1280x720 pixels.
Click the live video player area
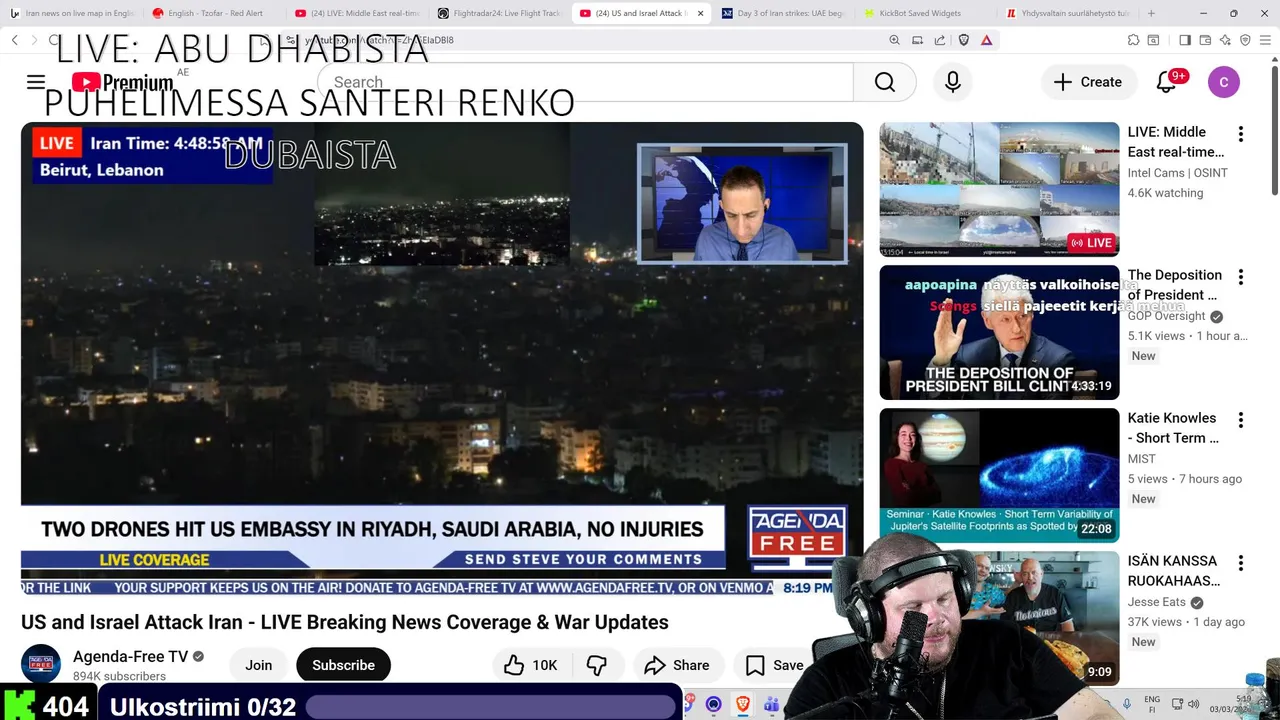442,358
